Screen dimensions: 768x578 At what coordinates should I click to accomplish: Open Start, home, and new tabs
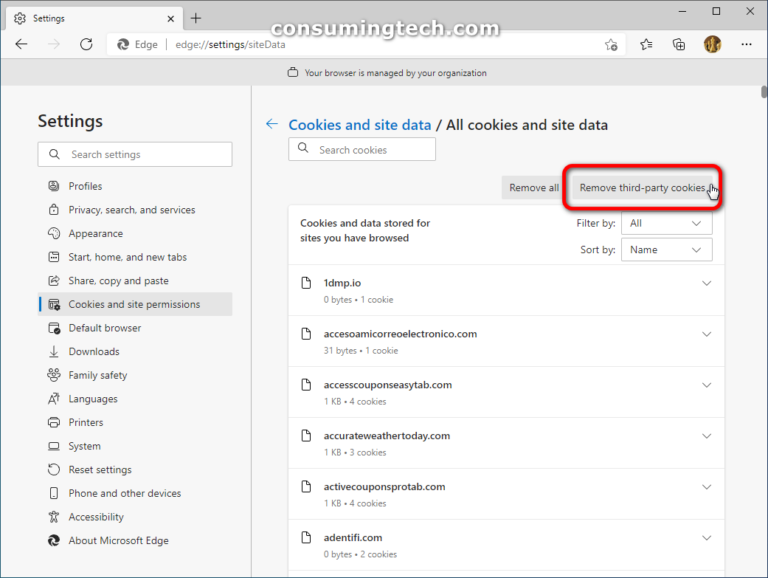click(135, 257)
